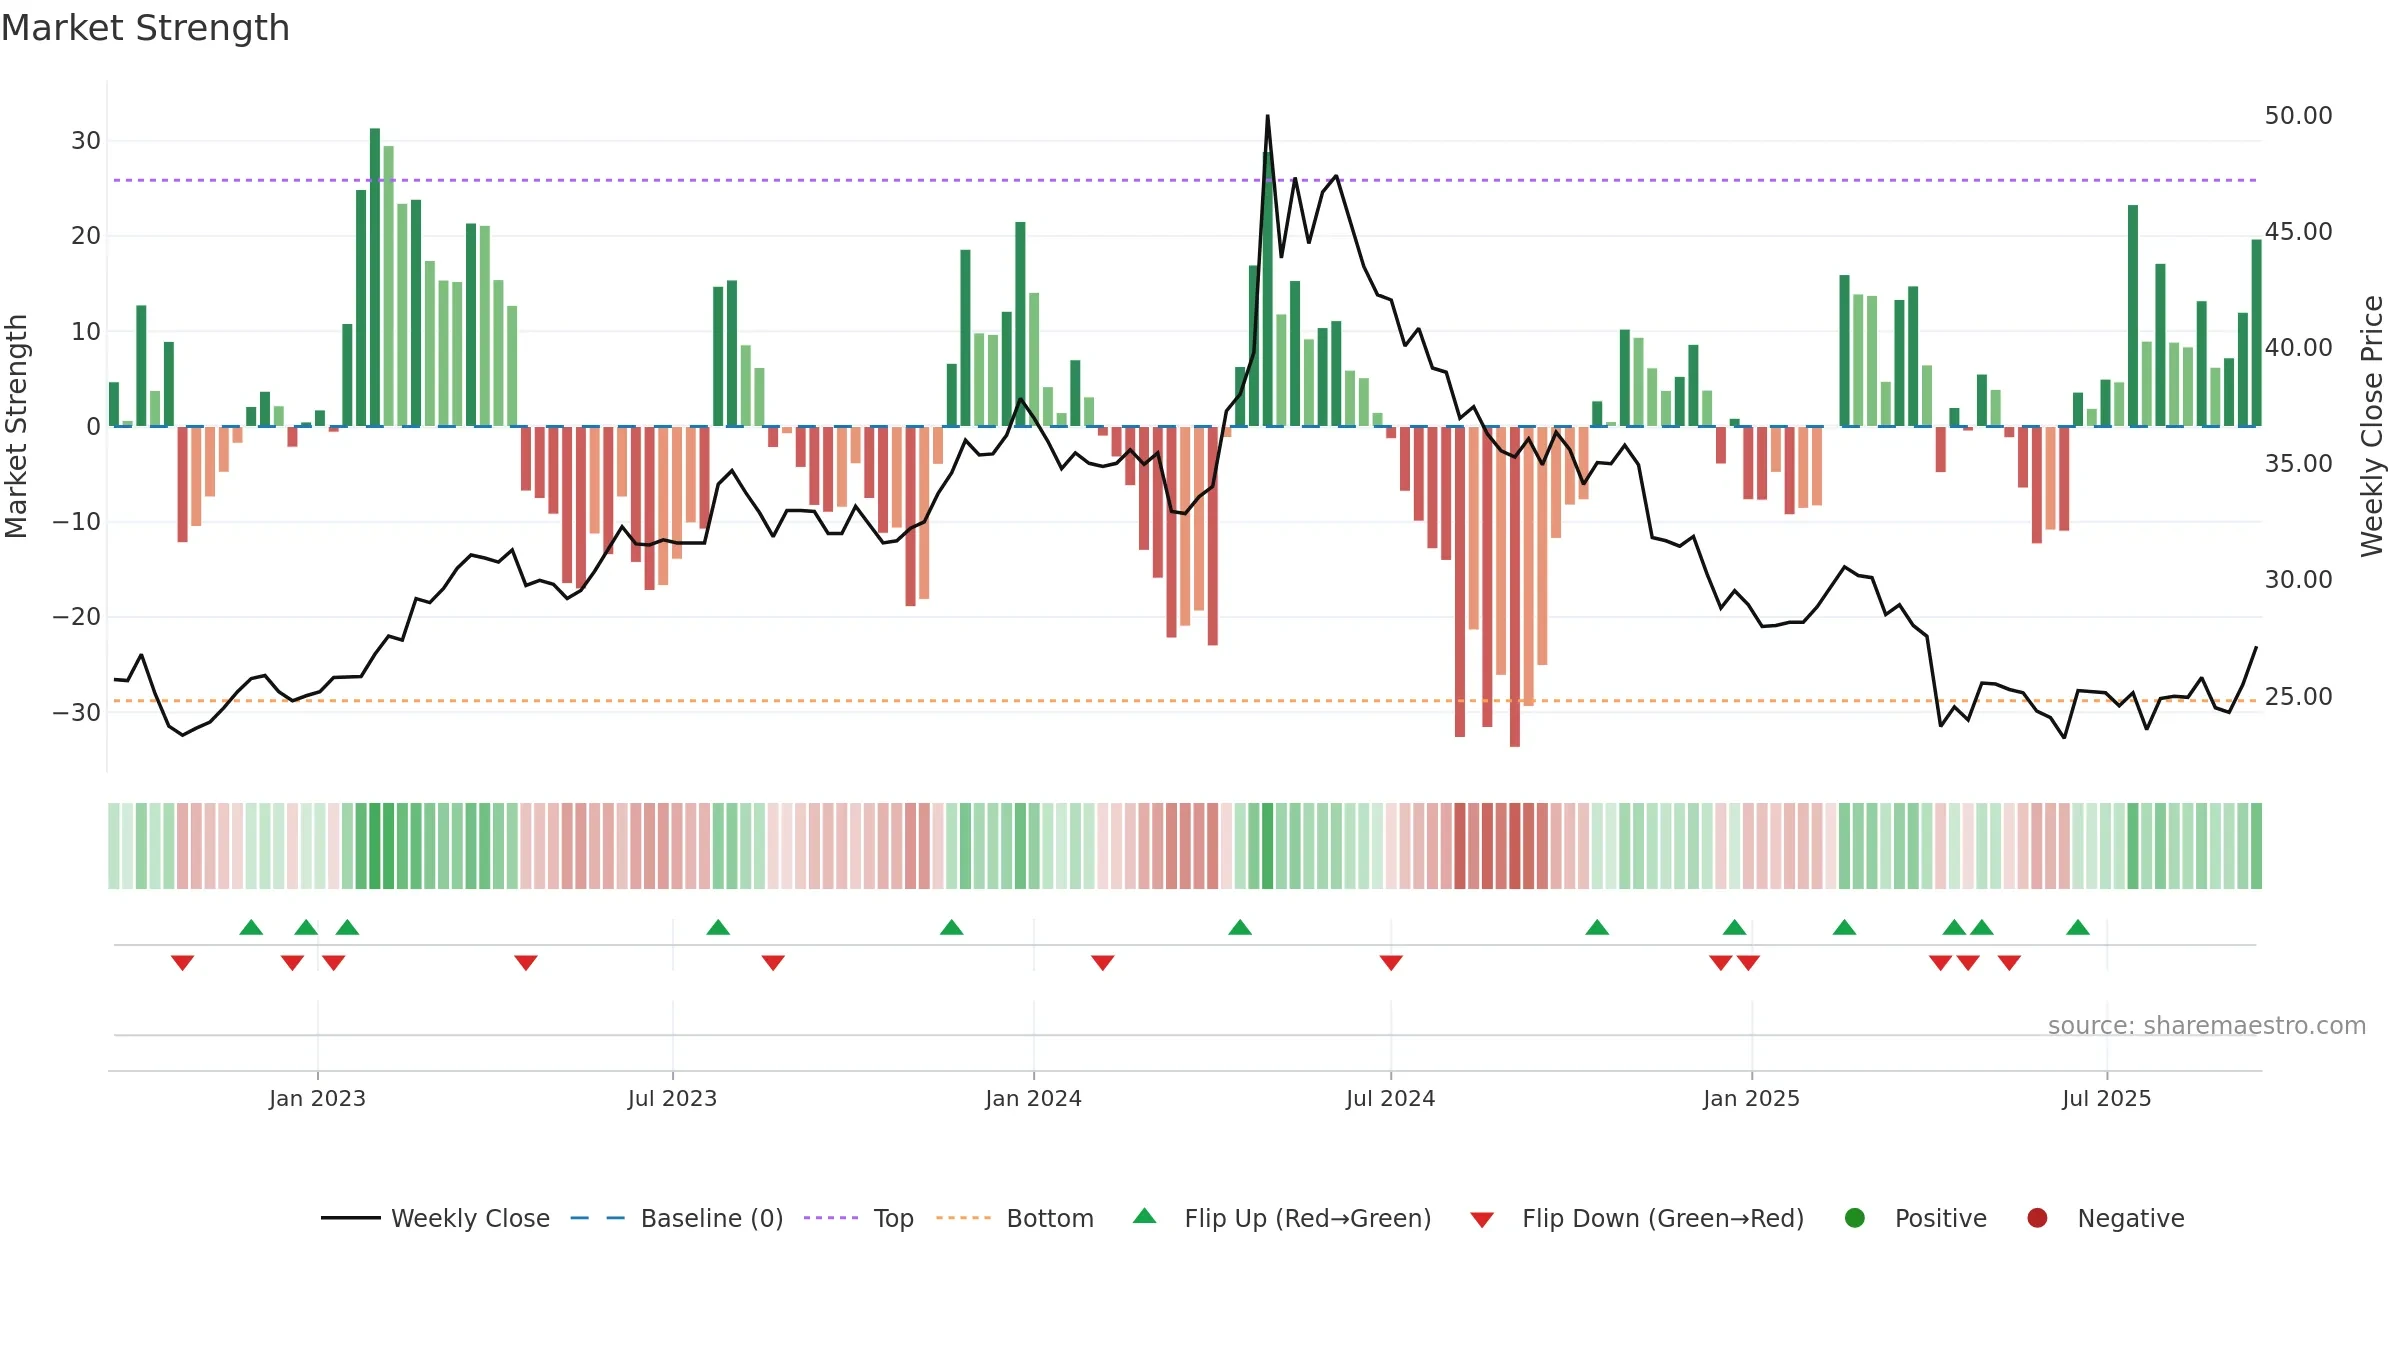Toggle the Bottom legend entry
This screenshot has width=2400, height=1350.
(1015, 1218)
